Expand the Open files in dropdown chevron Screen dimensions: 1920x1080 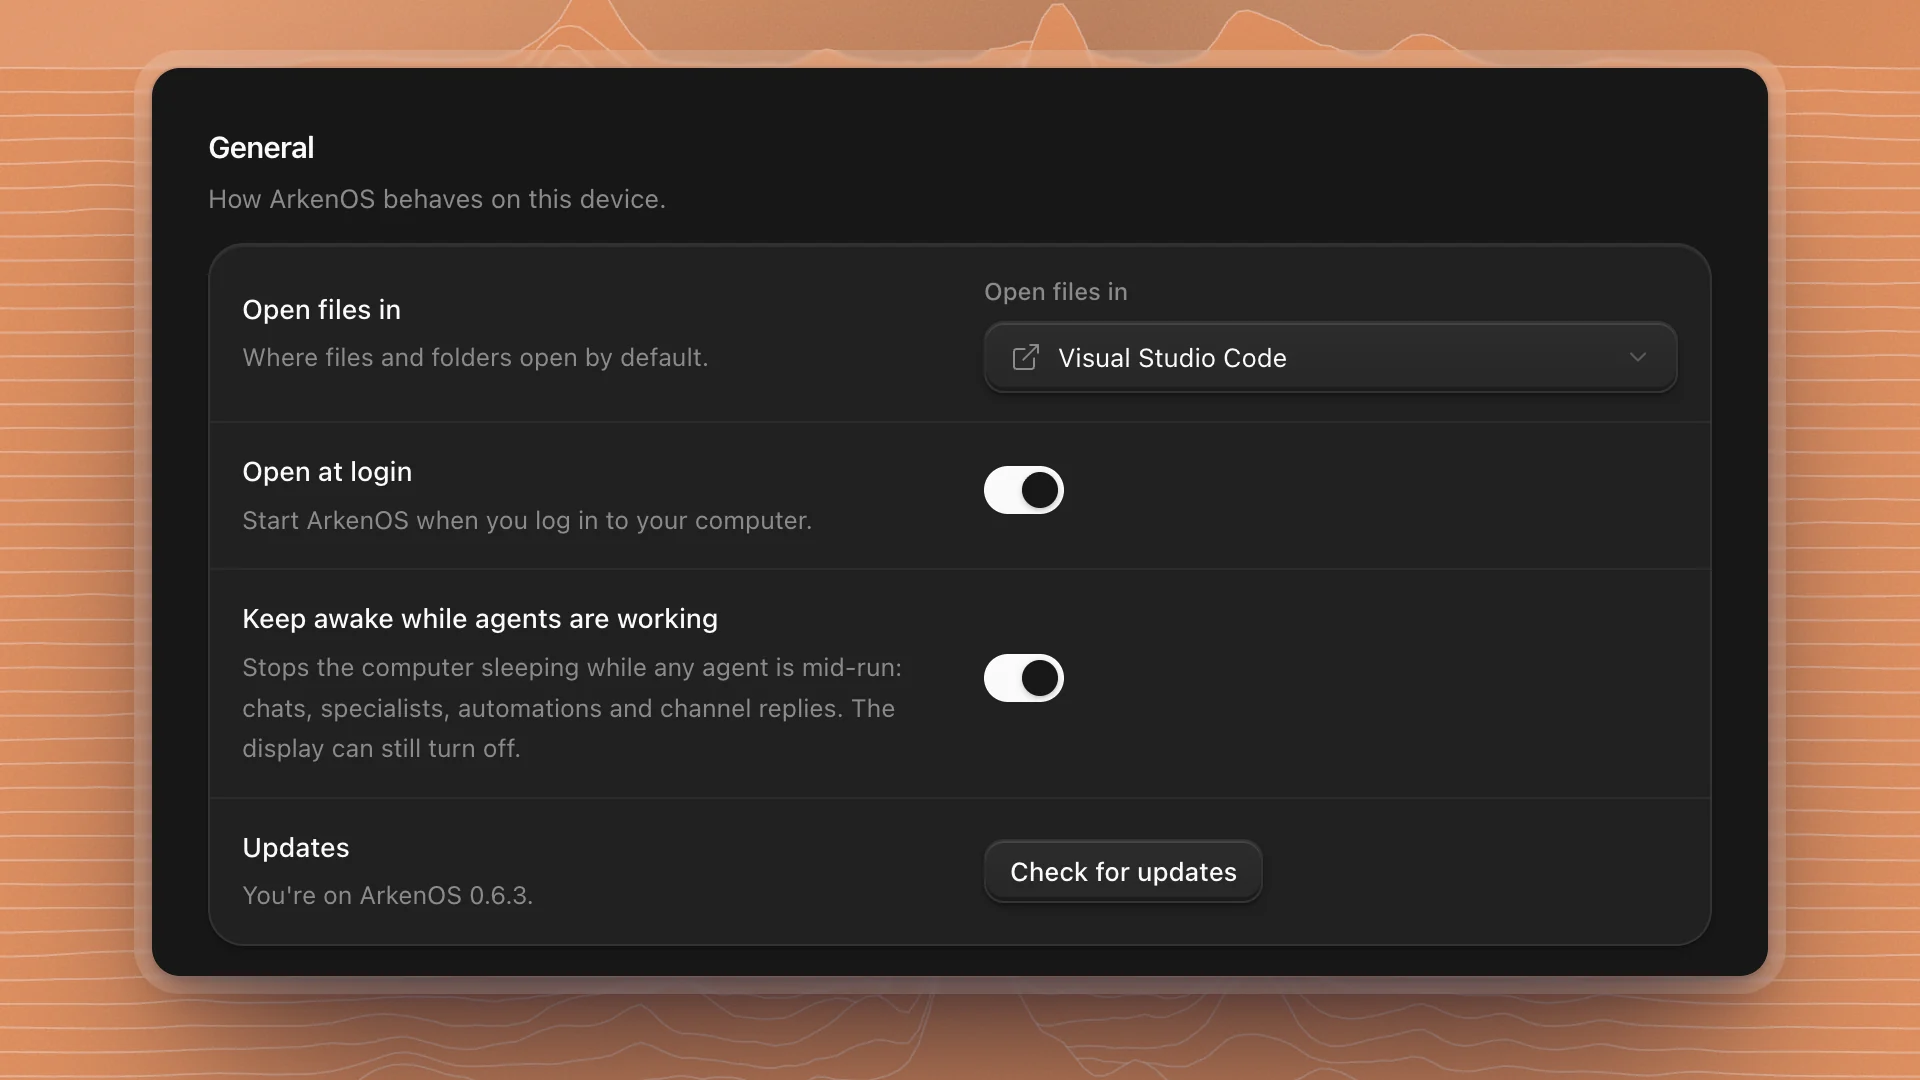coord(1637,357)
